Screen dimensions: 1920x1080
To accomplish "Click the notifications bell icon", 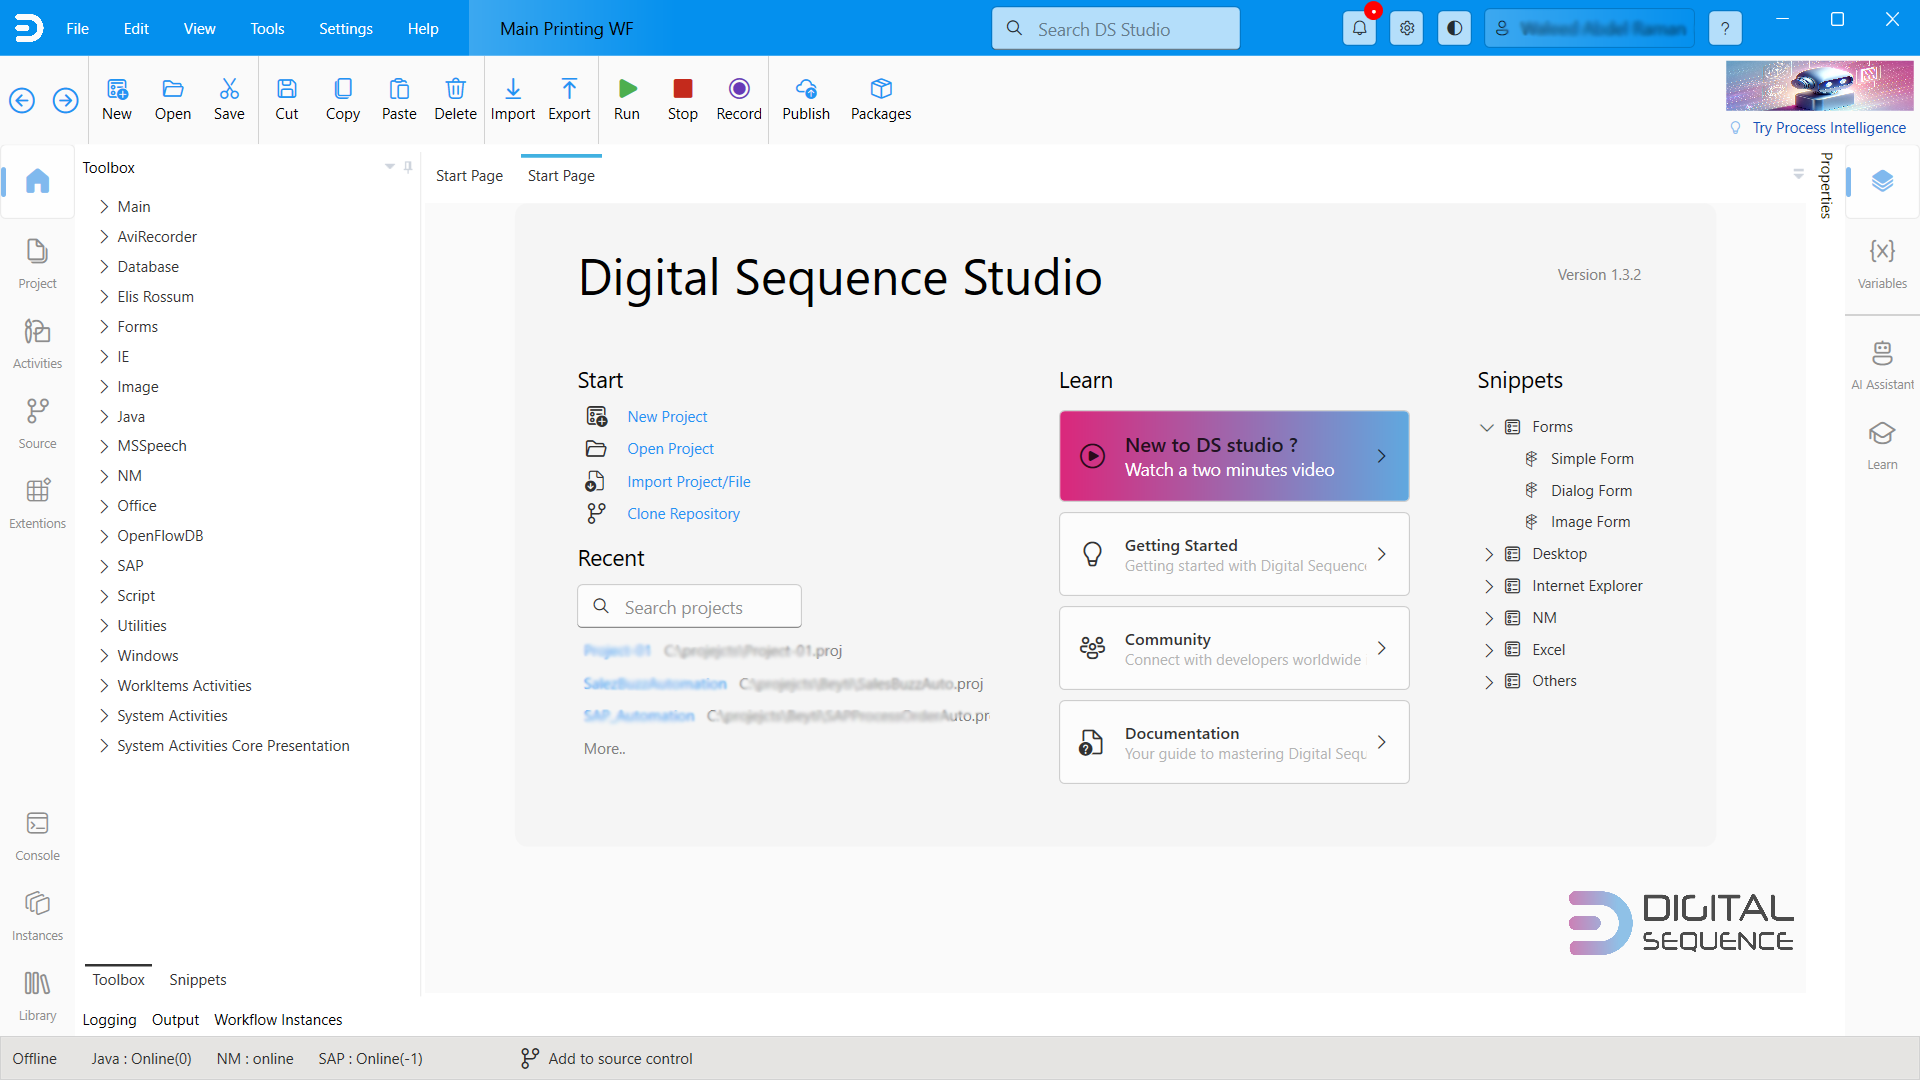I will (1360, 28).
